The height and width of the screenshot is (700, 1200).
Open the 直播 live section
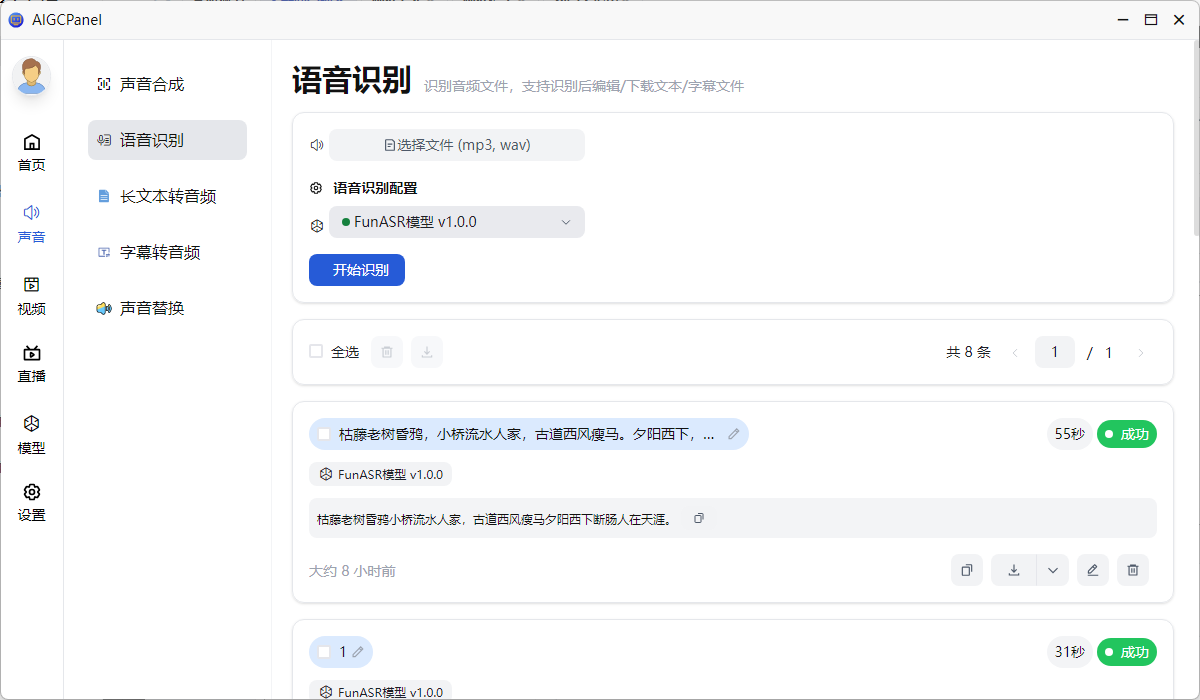tap(32, 364)
